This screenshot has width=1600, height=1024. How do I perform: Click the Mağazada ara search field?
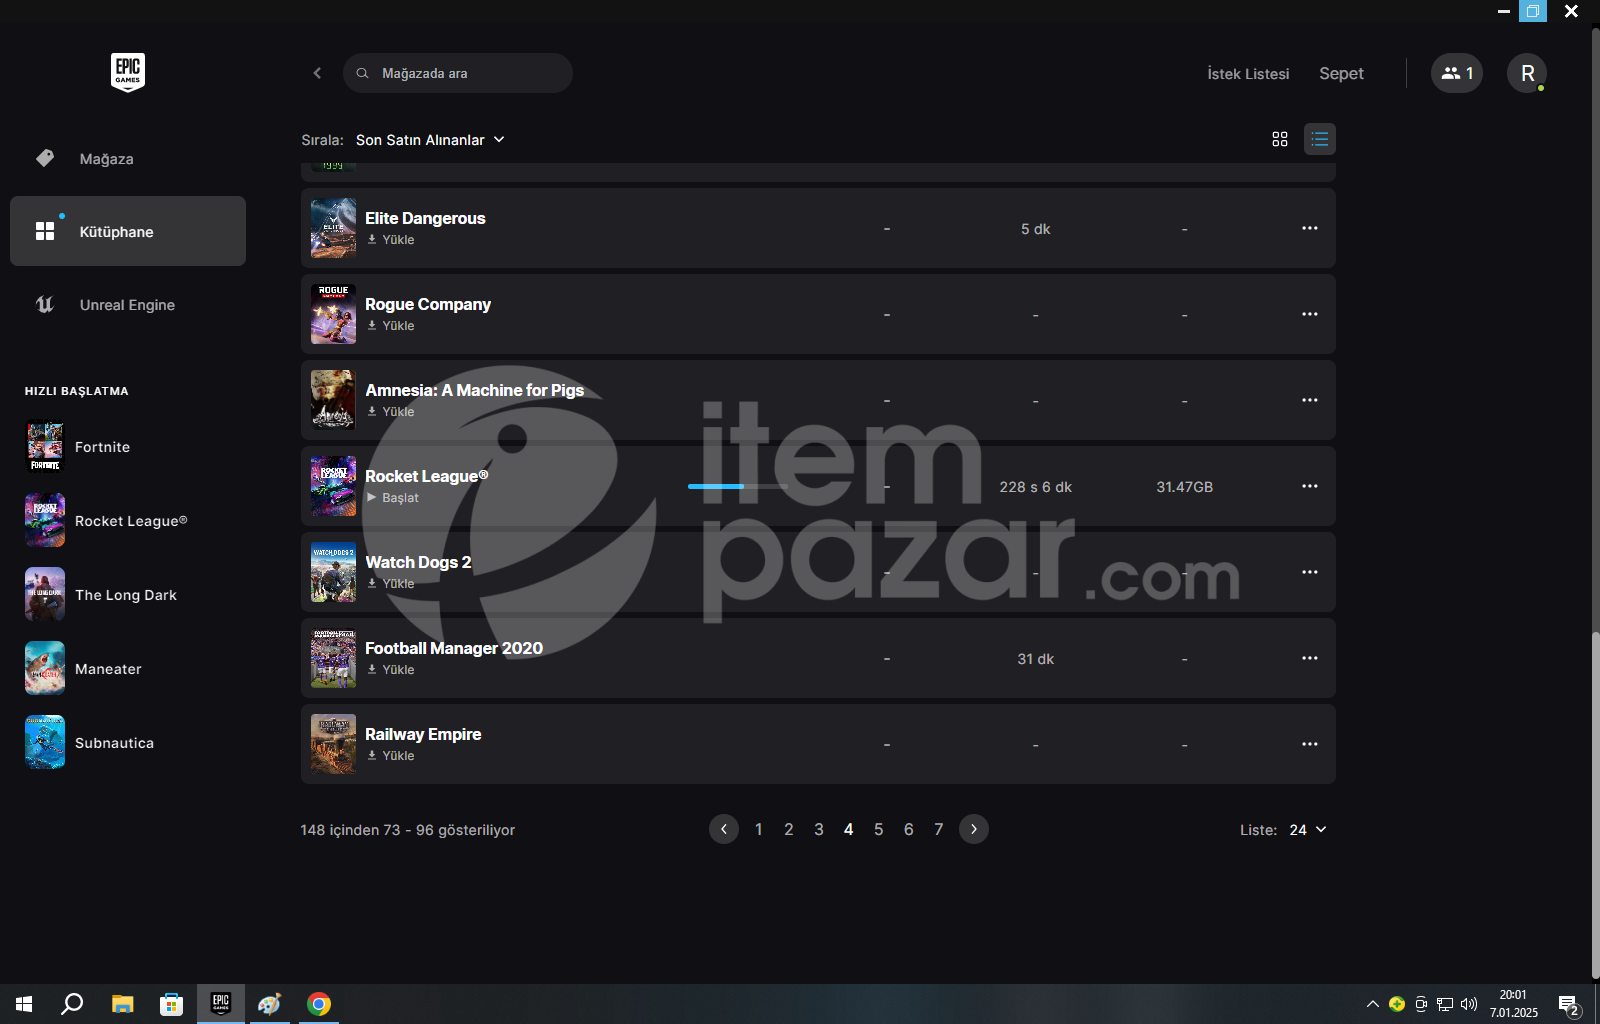(458, 73)
